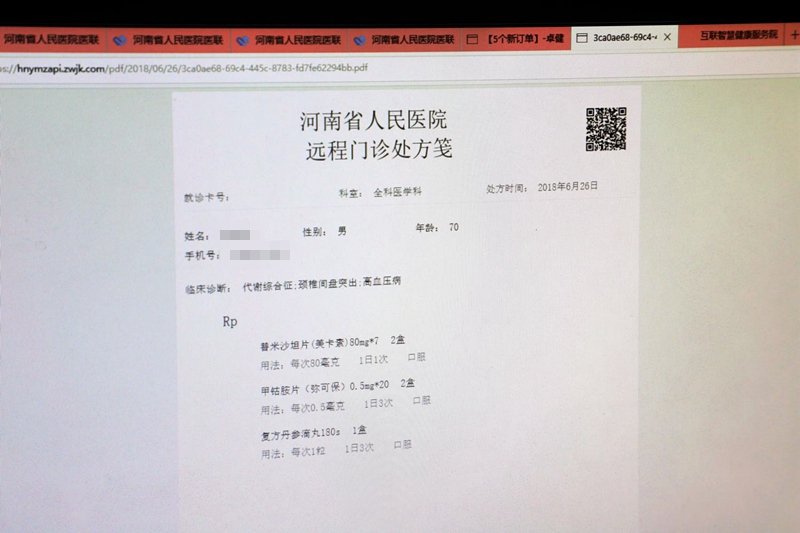Viewport: 800px width, 533px height.
Task: Click the dosage 每次80毫克
Action: 315,363
